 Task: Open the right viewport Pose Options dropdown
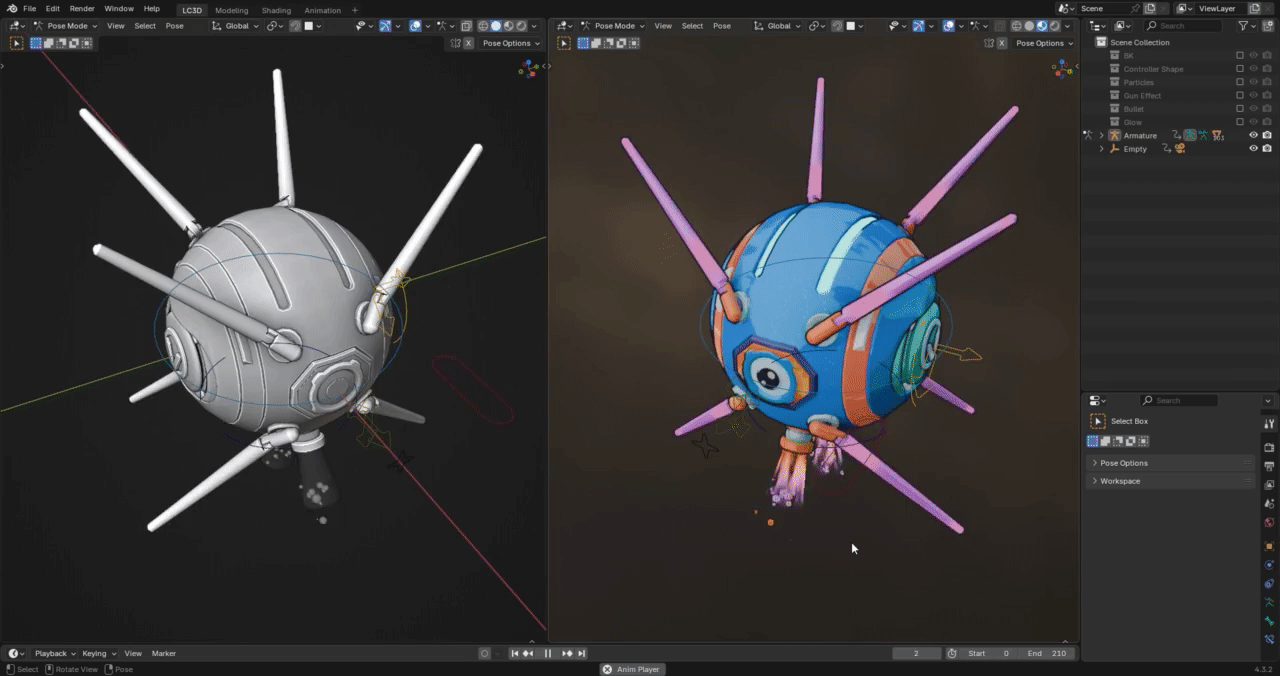[1043, 43]
